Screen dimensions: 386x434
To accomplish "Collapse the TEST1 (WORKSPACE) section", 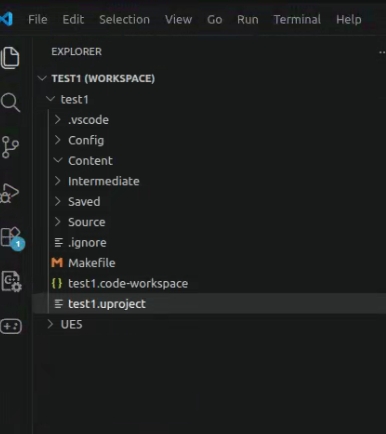I will pos(42,78).
